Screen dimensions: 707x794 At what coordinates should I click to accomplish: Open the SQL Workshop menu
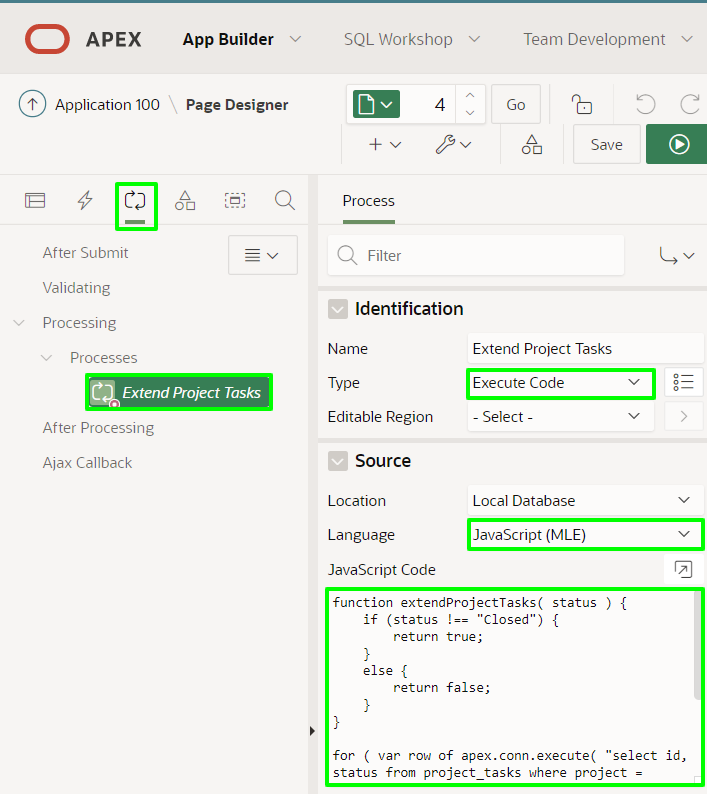tap(398, 39)
